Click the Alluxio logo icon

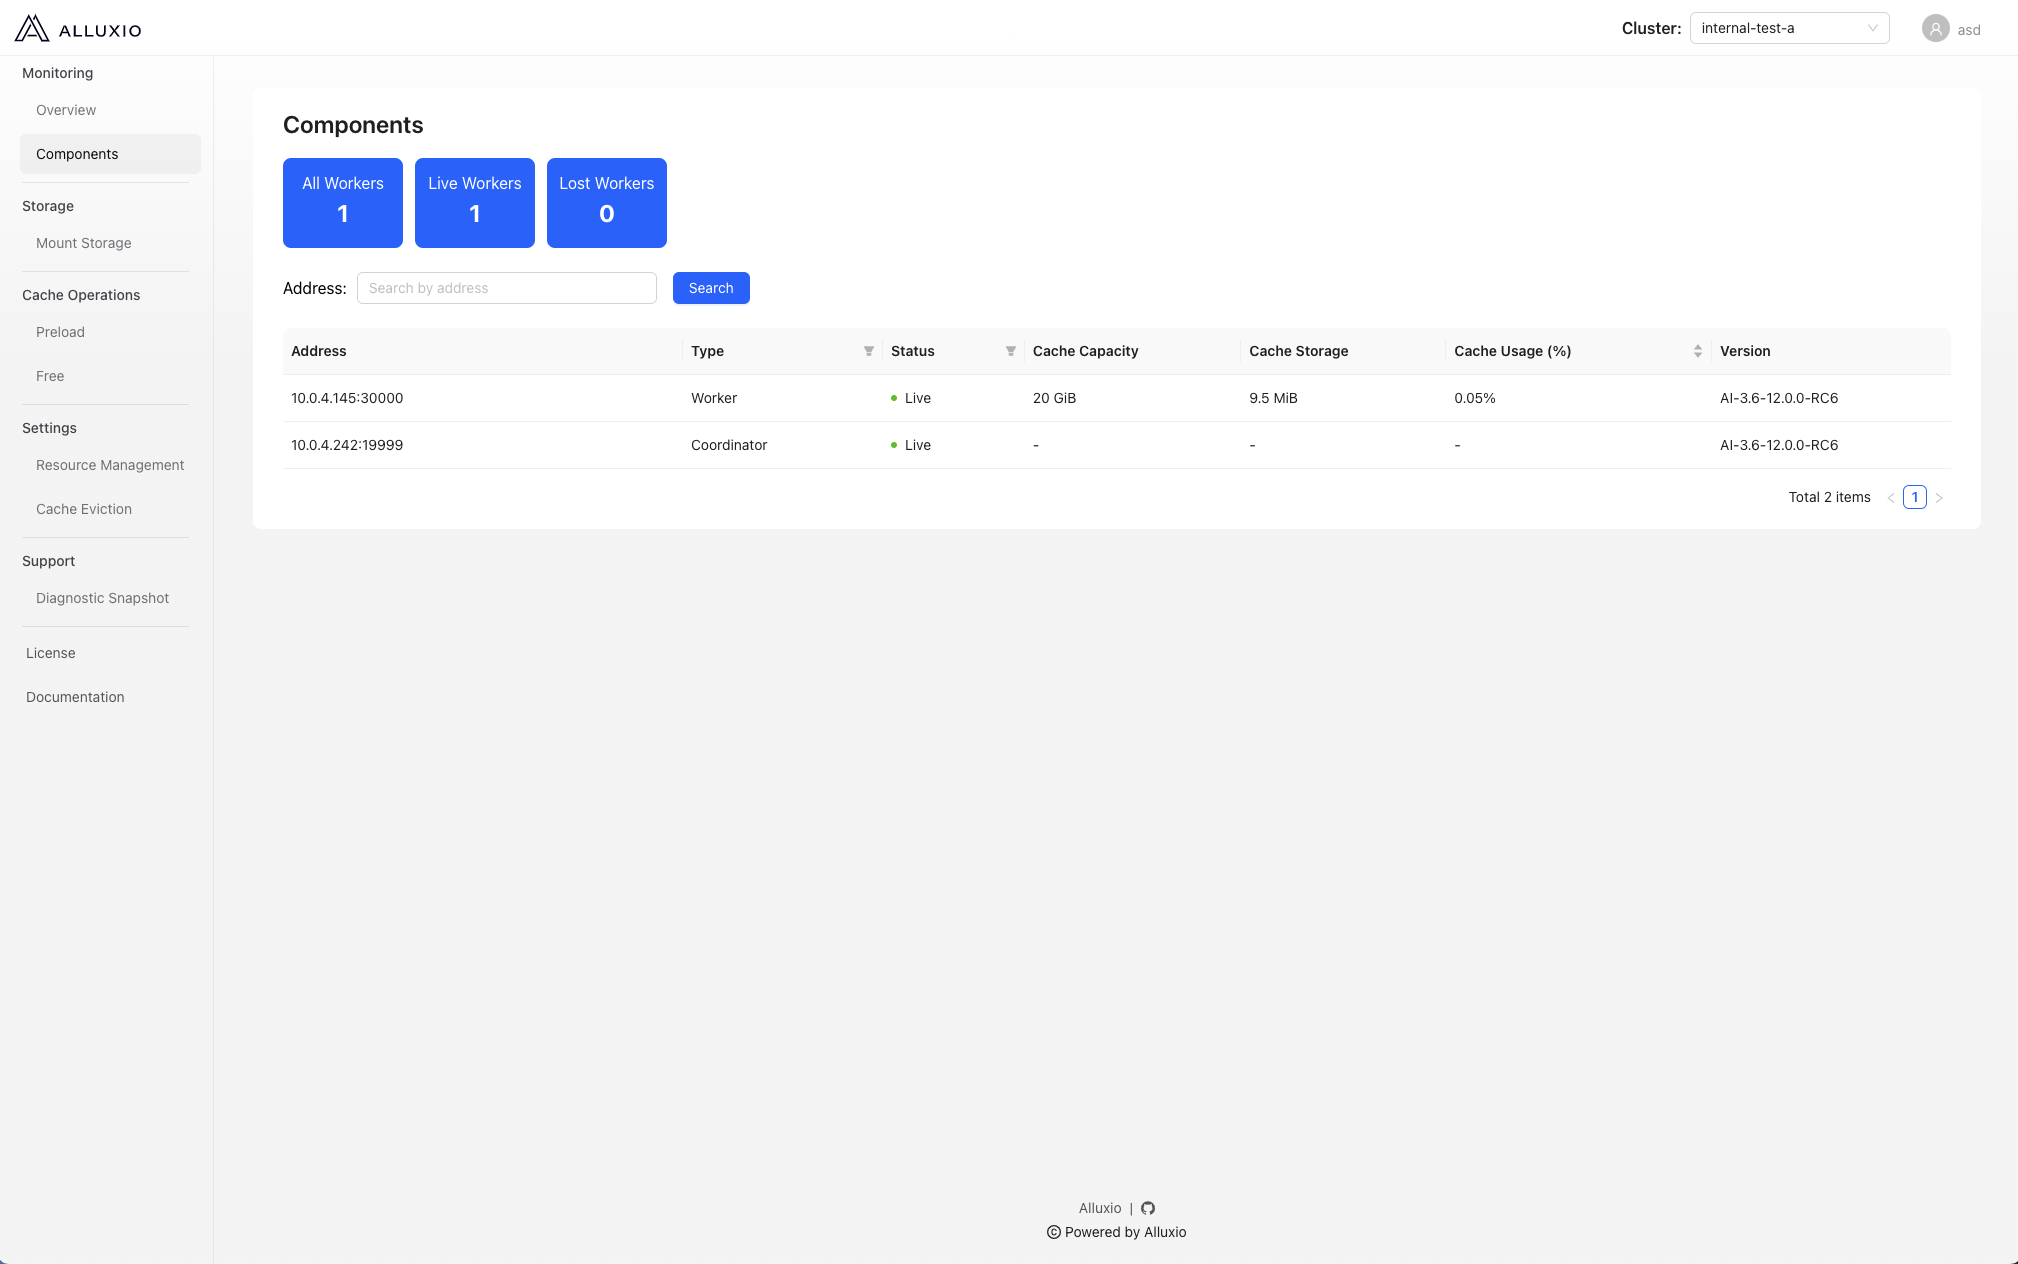pos(32,29)
